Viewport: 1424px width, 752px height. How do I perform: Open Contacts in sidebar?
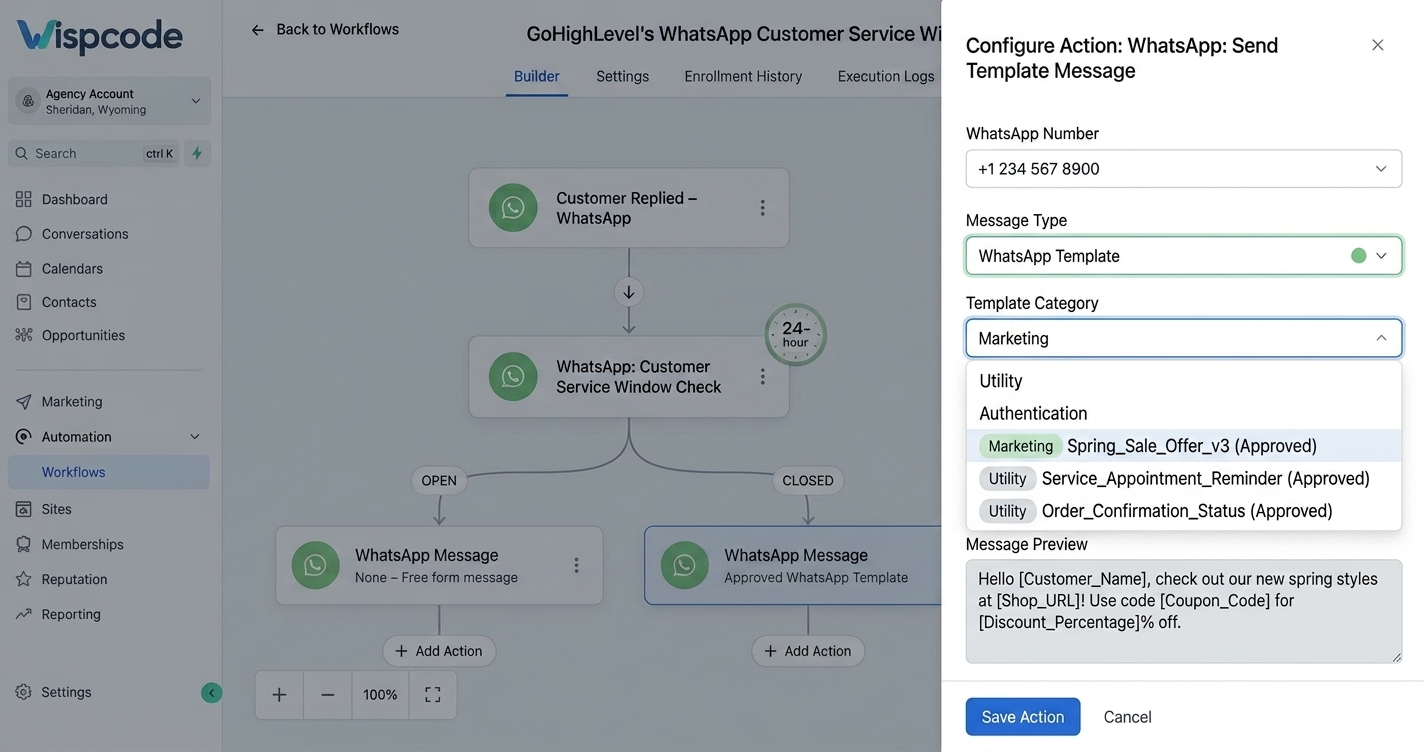[69, 302]
